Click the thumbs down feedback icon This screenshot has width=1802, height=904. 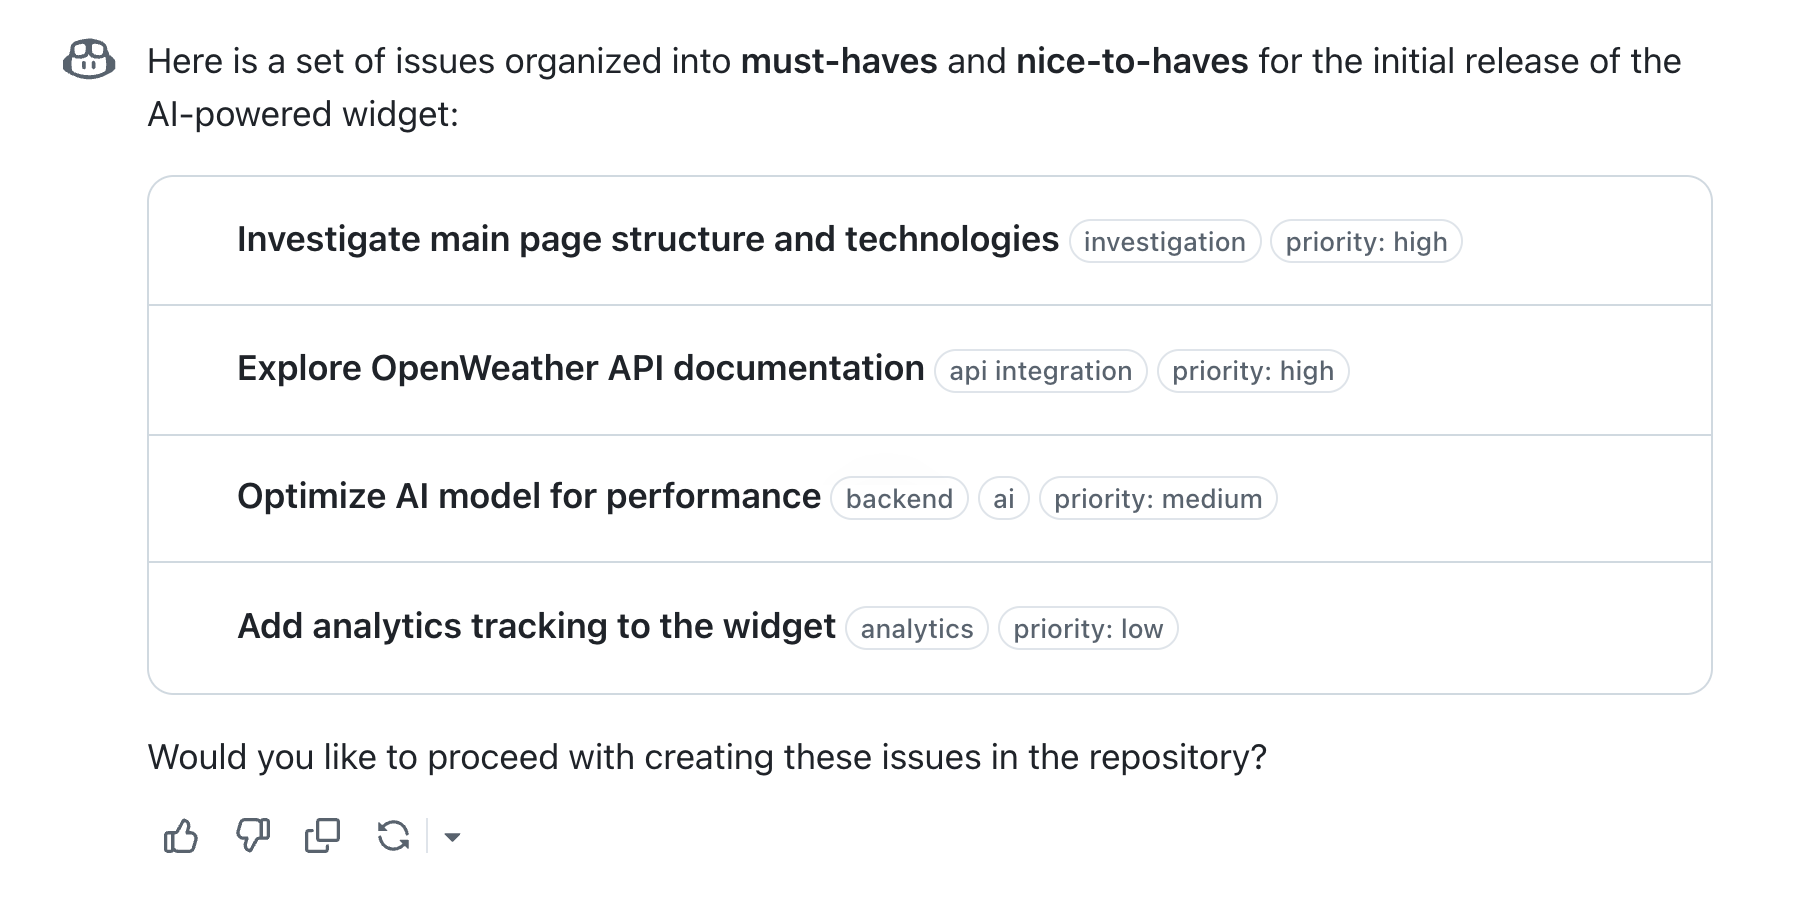(251, 835)
